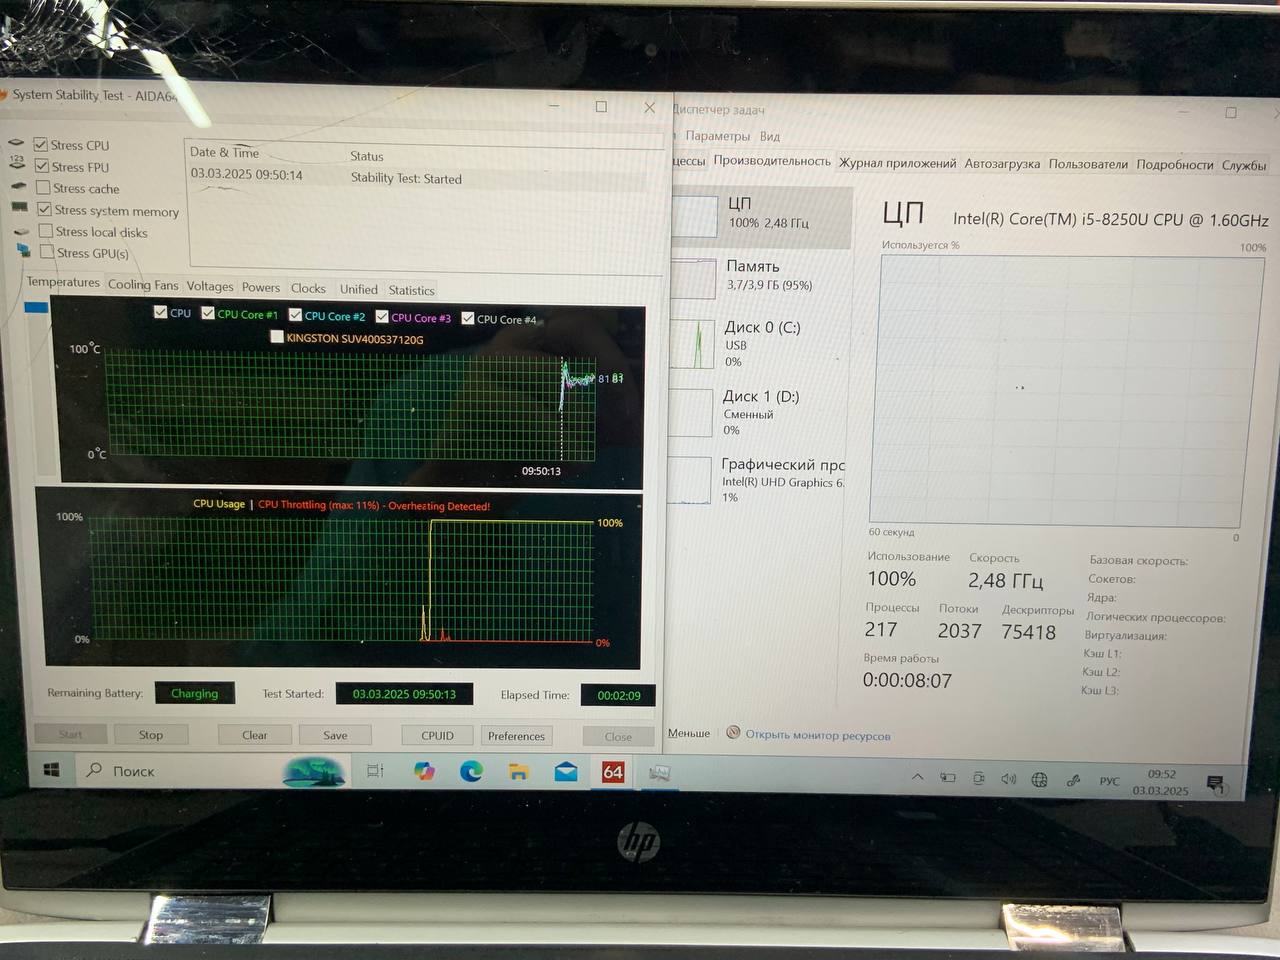This screenshot has width=1280, height=960.
Task: Enable the Stress GPU(s) checkbox
Action: coord(47,253)
